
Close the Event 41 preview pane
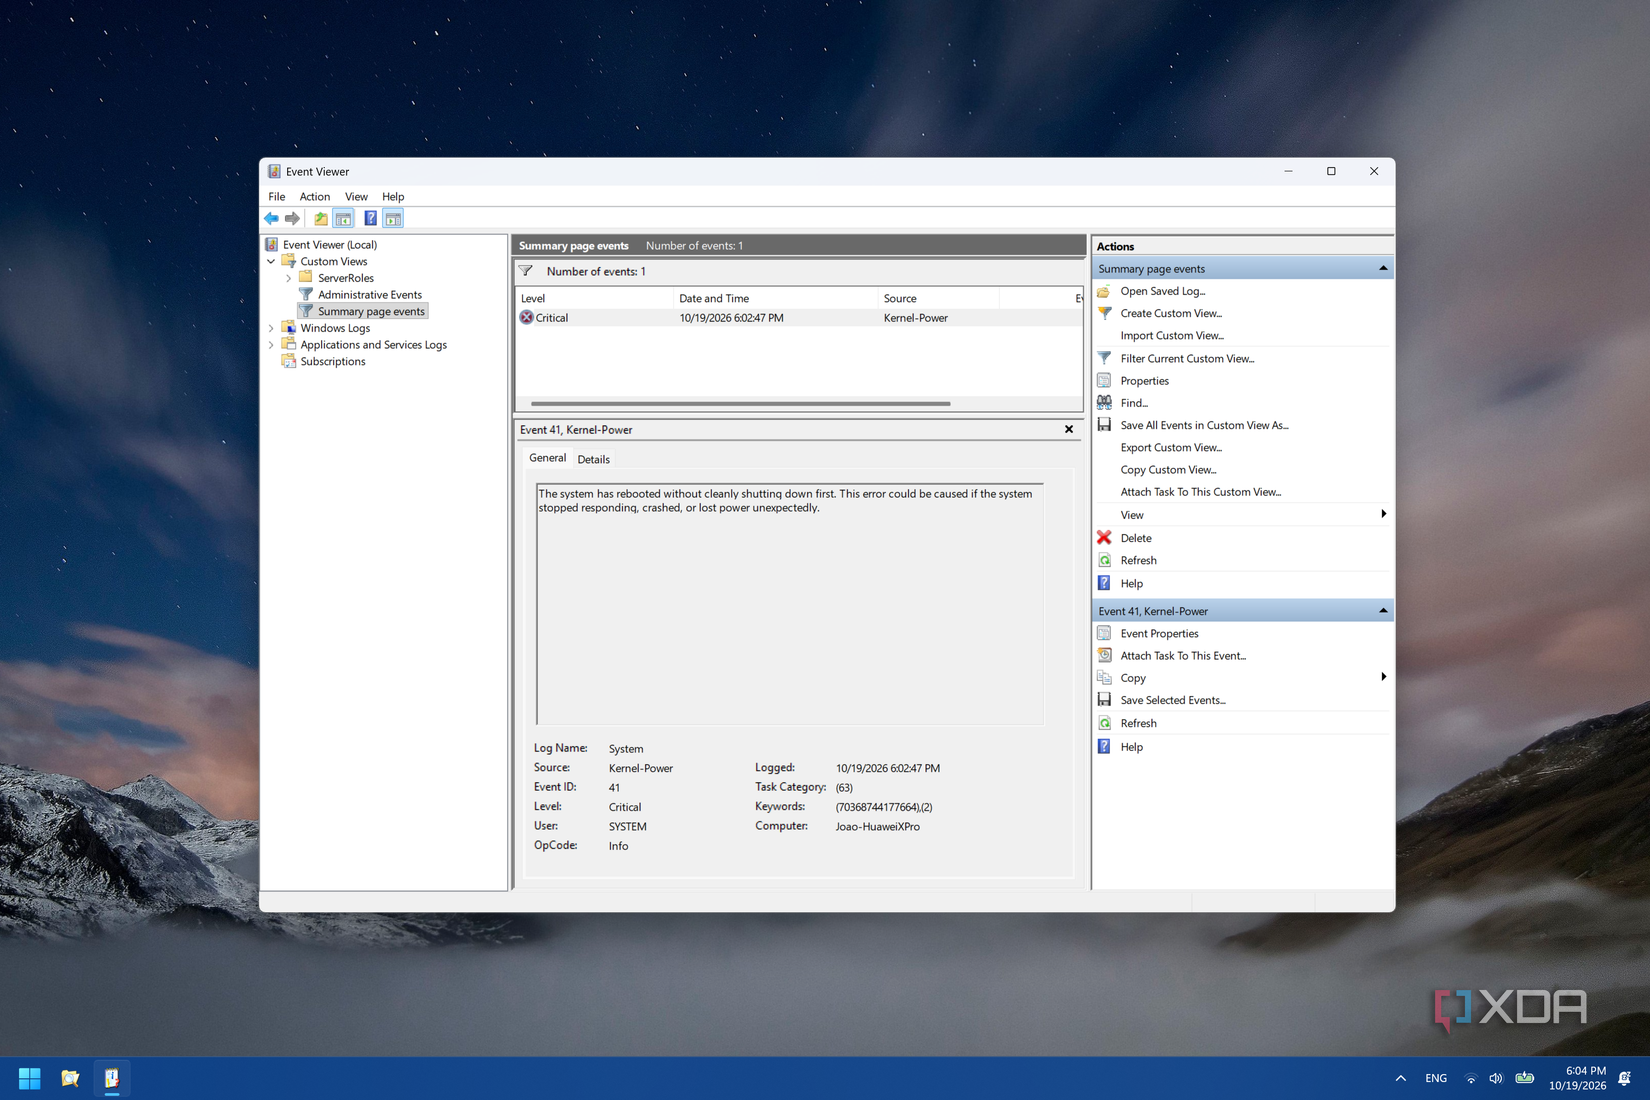(x=1069, y=430)
